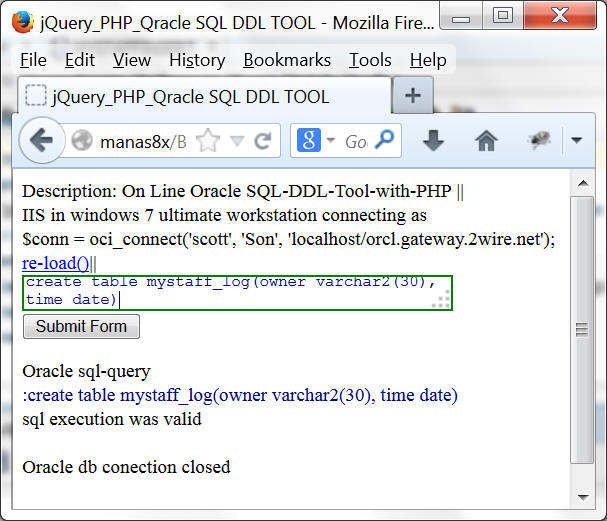Click the globe site identity icon
This screenshot has height=521, width=607.
[82, 140]
